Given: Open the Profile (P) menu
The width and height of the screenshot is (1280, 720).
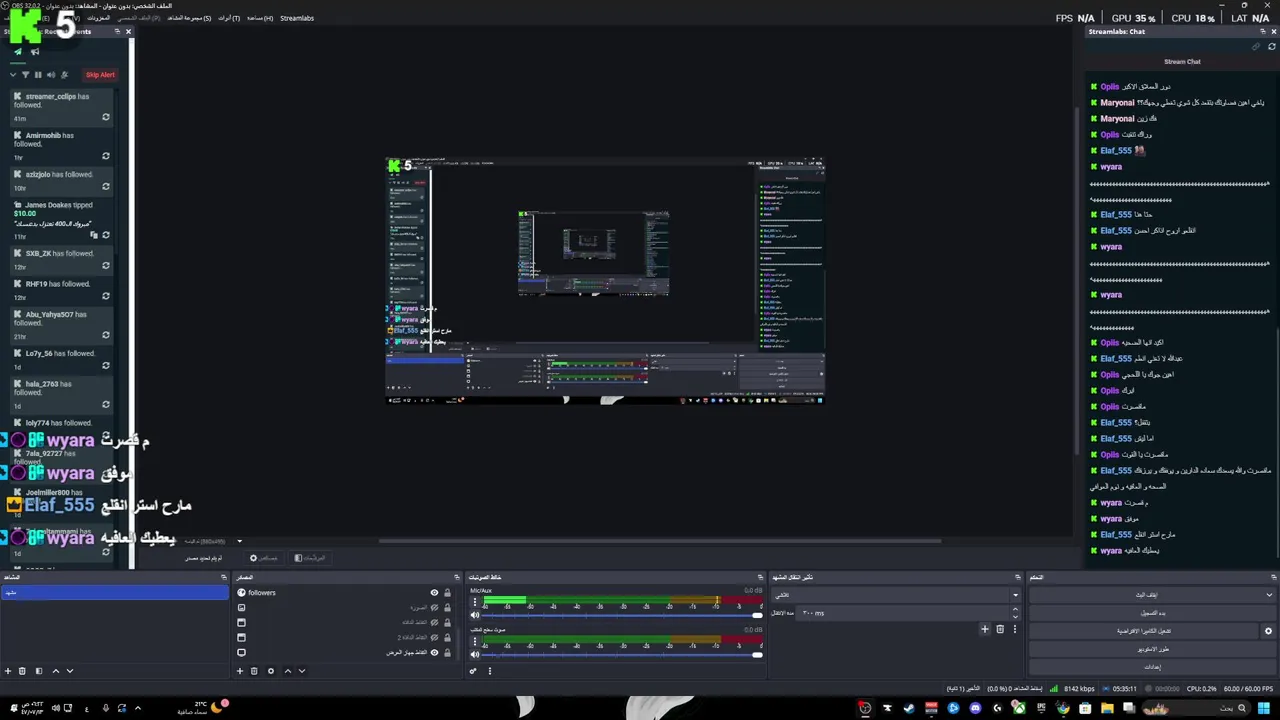Looking at the screenshot, I should click(139, 18).
